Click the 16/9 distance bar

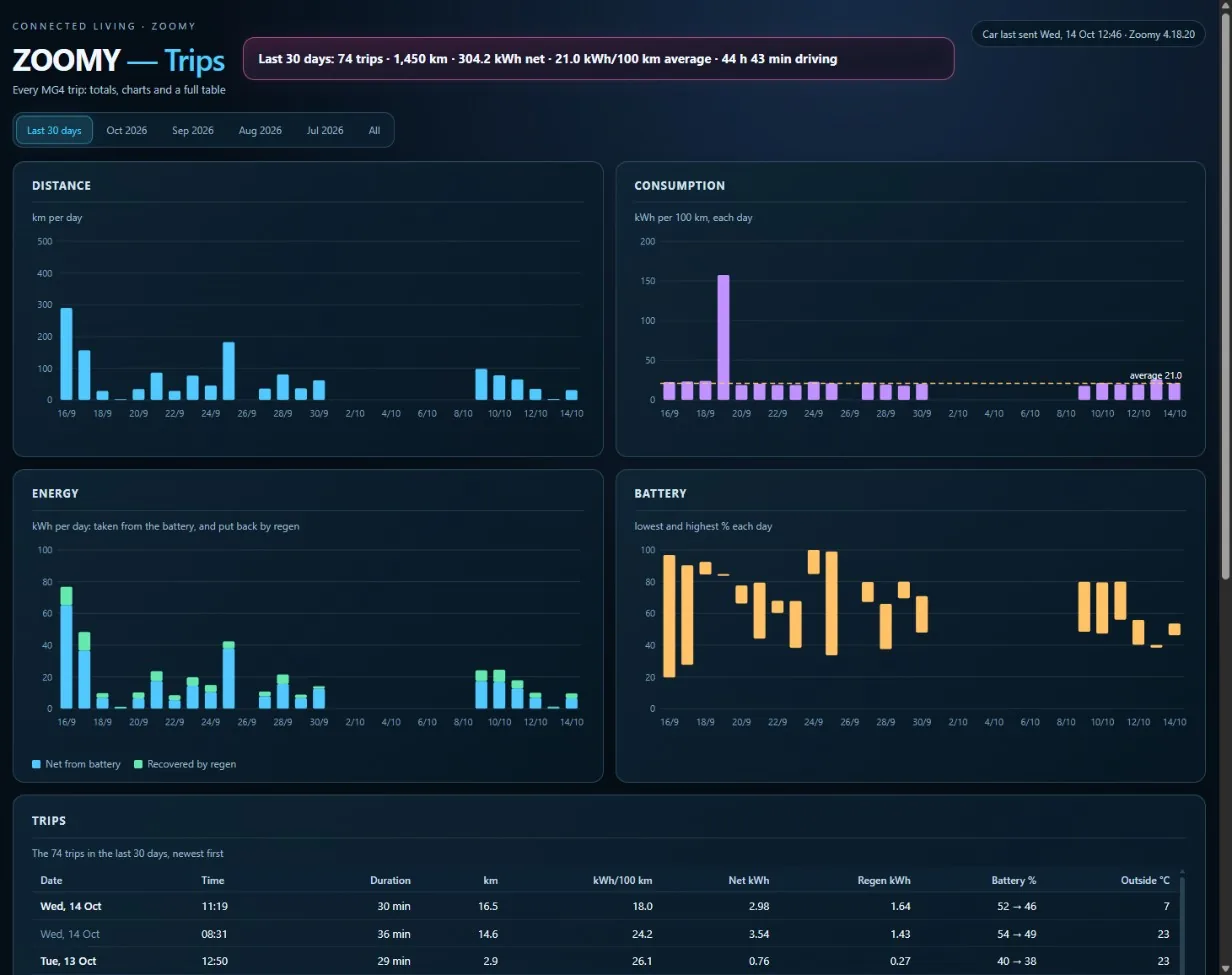point(67,354)
